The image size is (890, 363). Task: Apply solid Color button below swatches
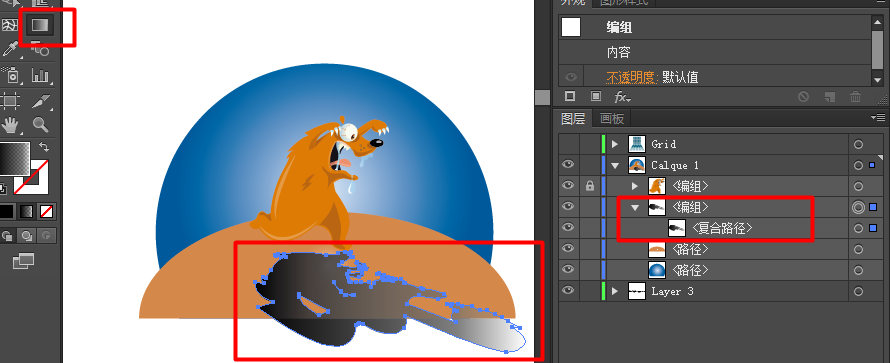pyautogui.click(x=6, y=212)
